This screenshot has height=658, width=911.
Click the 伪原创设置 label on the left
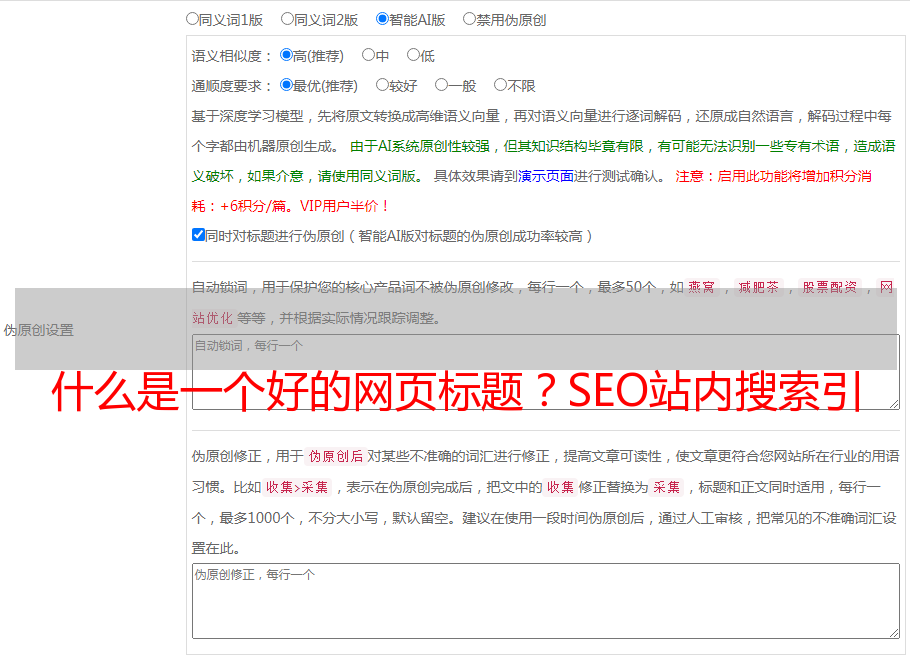point(38,330)
